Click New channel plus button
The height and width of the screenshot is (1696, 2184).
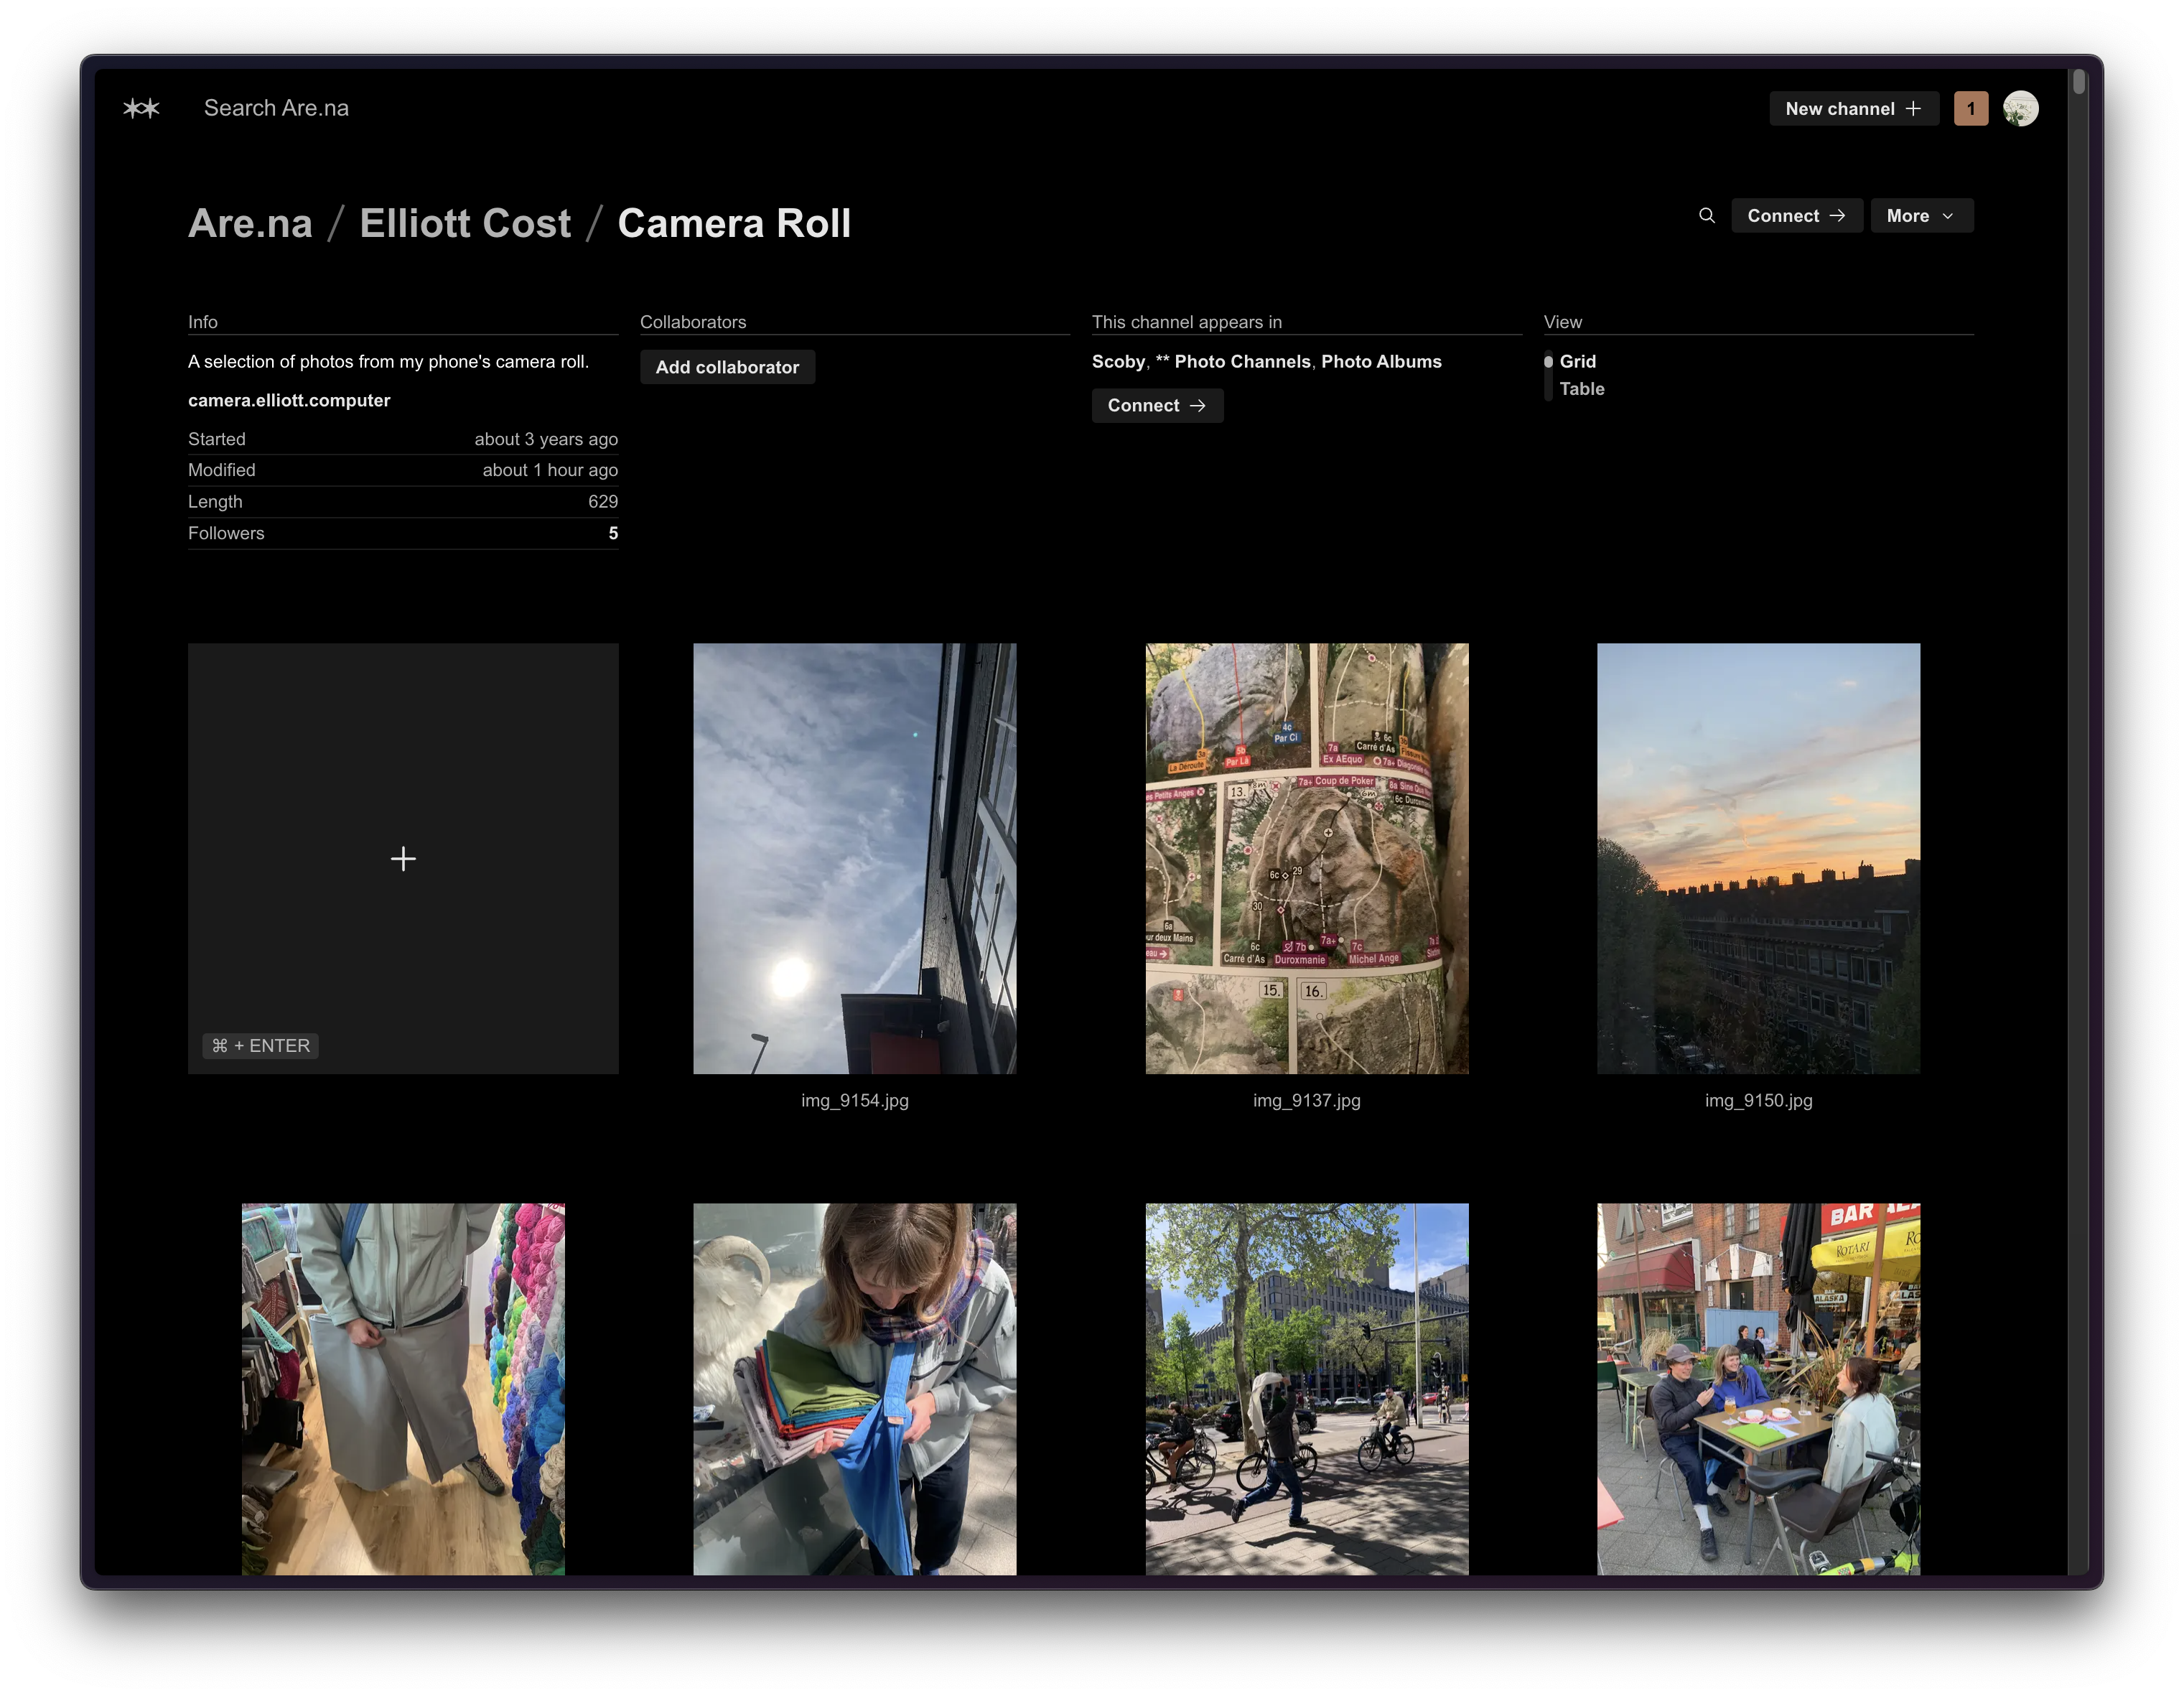pyautogui.click(x=1853, y=108)
